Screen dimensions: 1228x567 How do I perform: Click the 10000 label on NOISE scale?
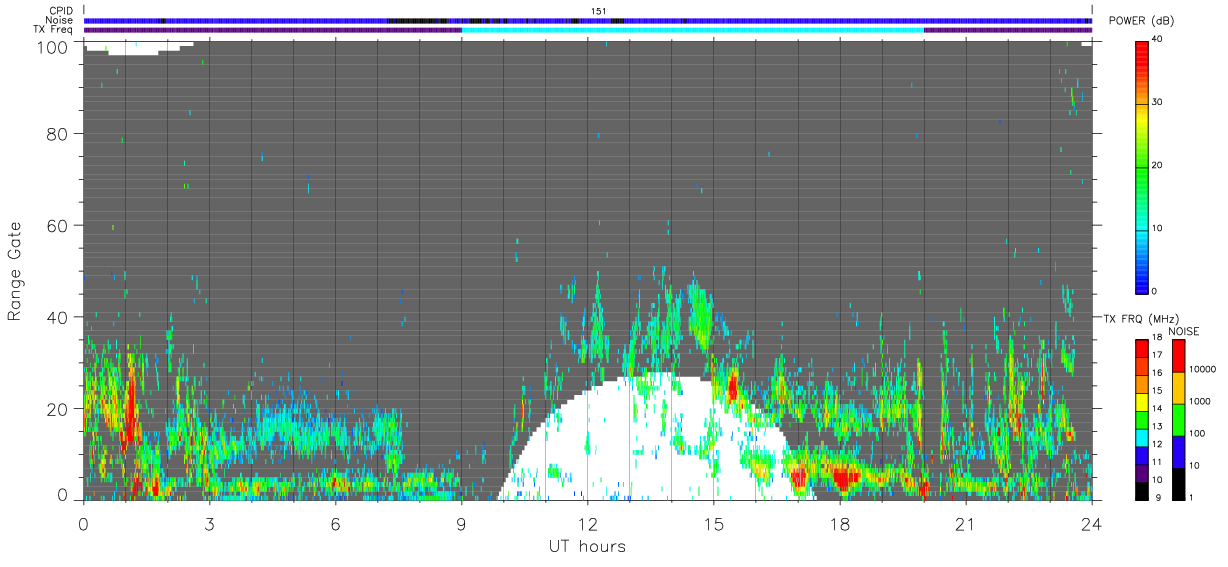(1203, 370)
